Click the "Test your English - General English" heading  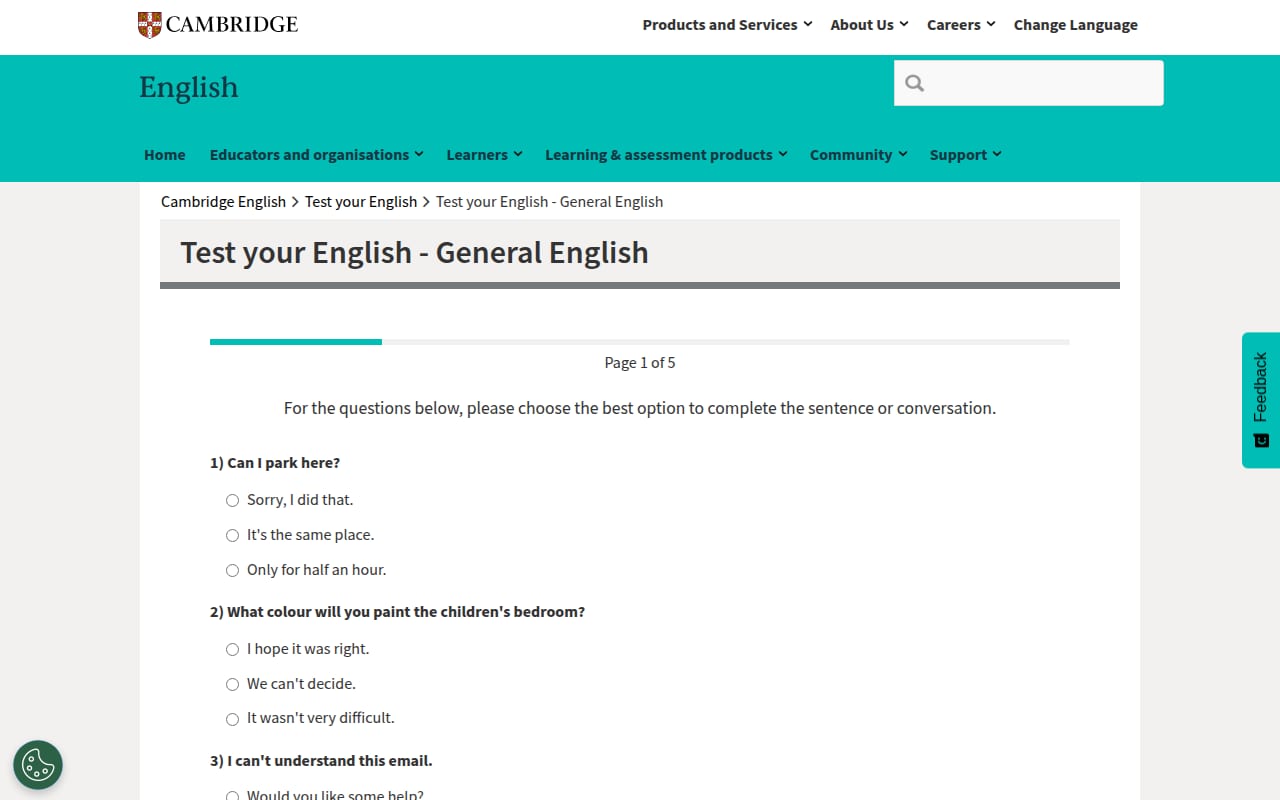point(414,253)
